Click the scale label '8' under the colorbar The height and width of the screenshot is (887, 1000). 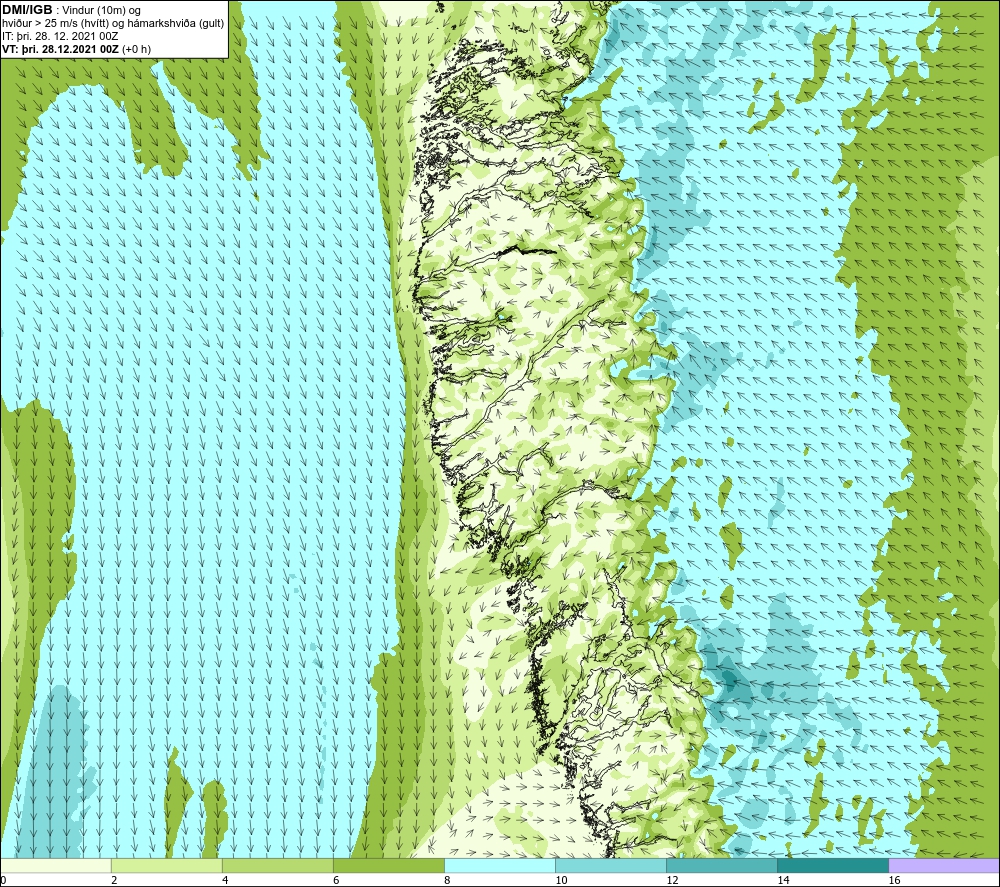click(x=447, y=881)
